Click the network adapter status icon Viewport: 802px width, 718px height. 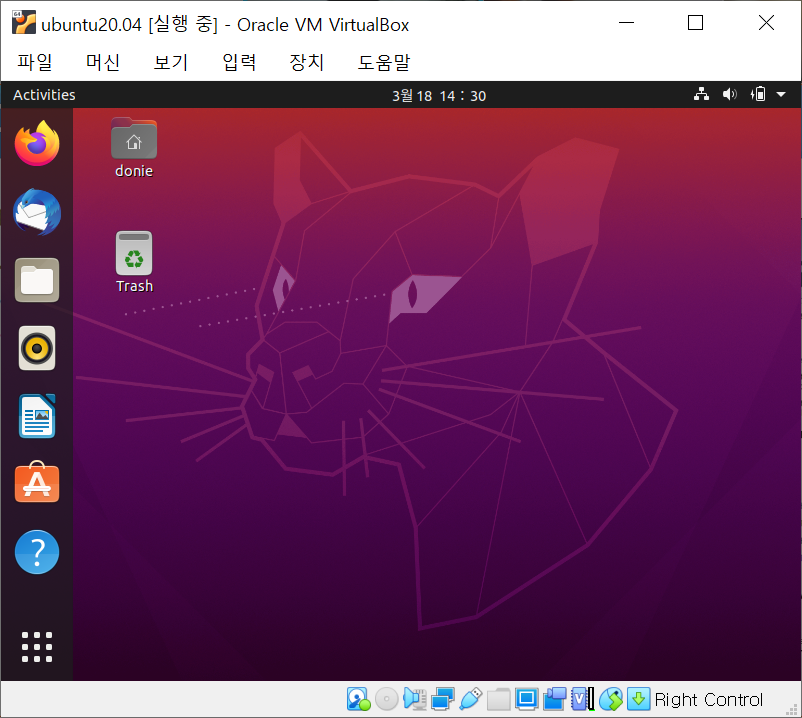point(442,699)
